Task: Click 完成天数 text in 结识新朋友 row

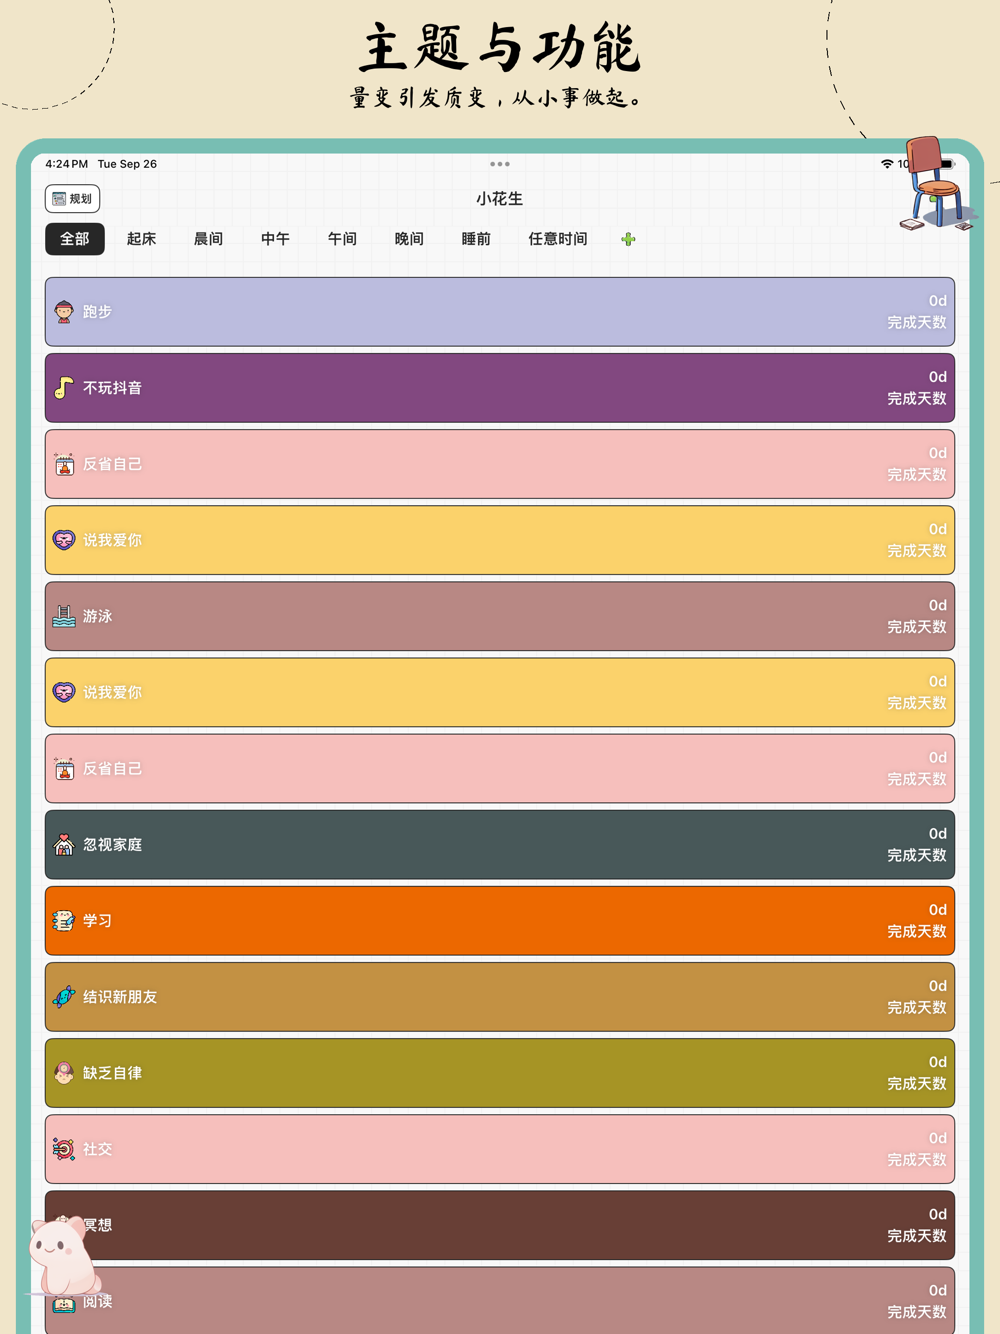Action: (917, 1008)
